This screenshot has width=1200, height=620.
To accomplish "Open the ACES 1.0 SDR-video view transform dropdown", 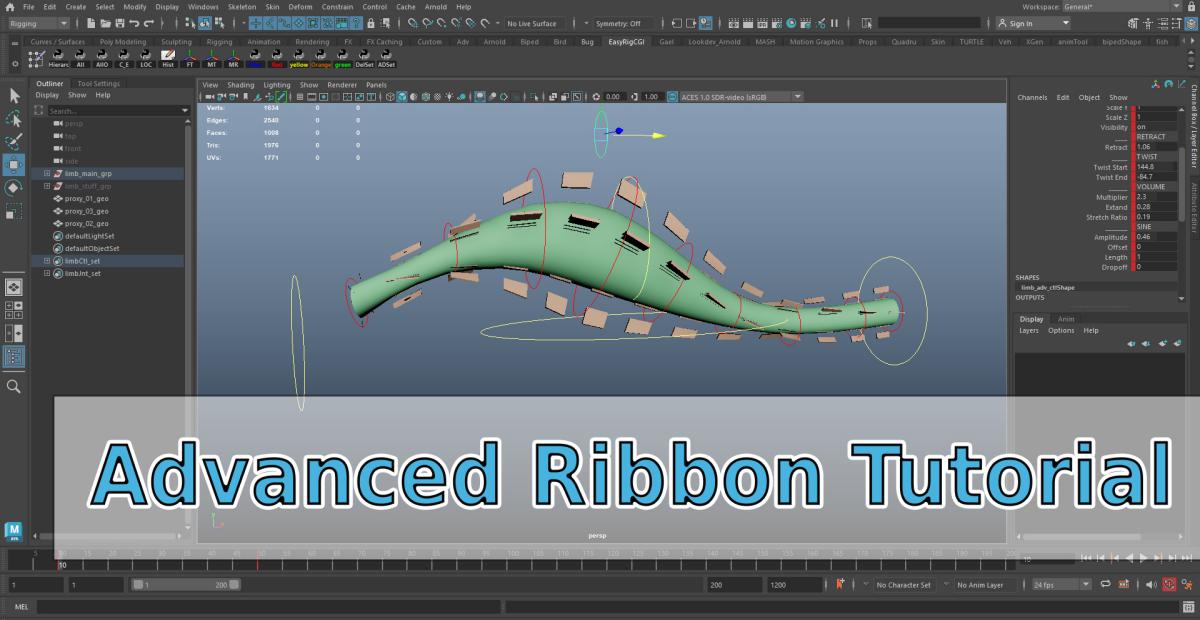I will [741, 97].
